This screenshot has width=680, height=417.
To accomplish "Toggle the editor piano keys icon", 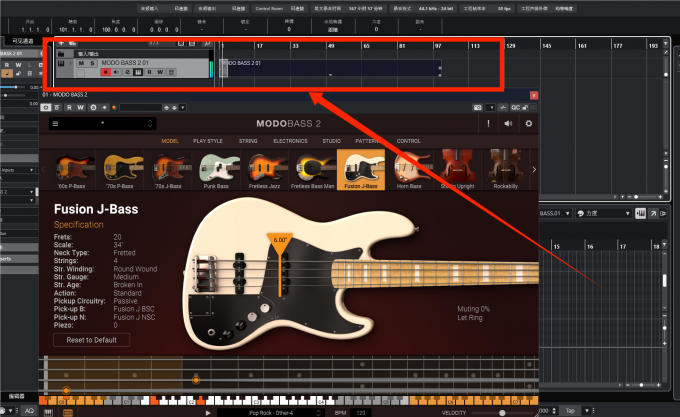I will click(x=641, y=213).
